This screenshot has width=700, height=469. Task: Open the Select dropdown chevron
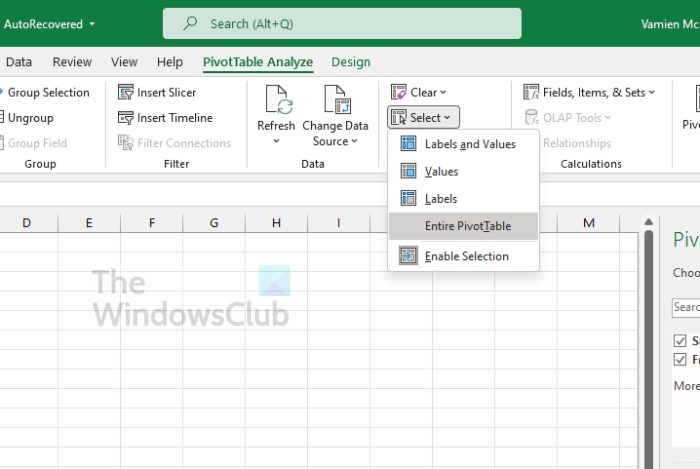447,118
